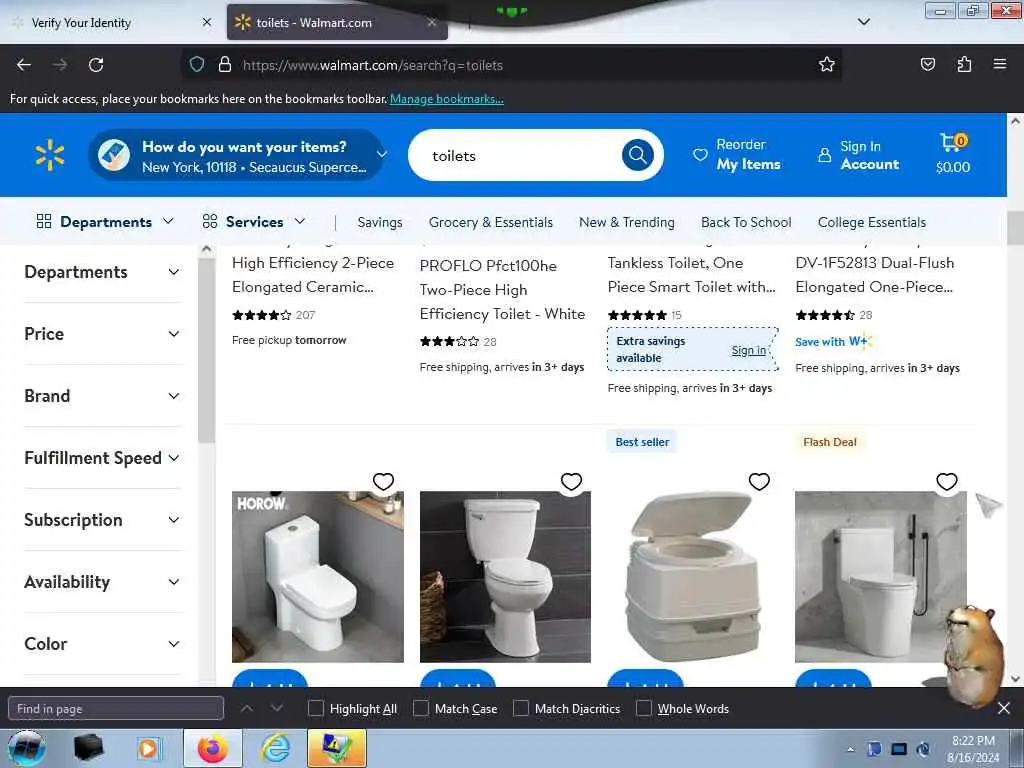Reload the page with the refresh icon
Viewport: 1024px width, 768px height.
[x=96, y=65]
